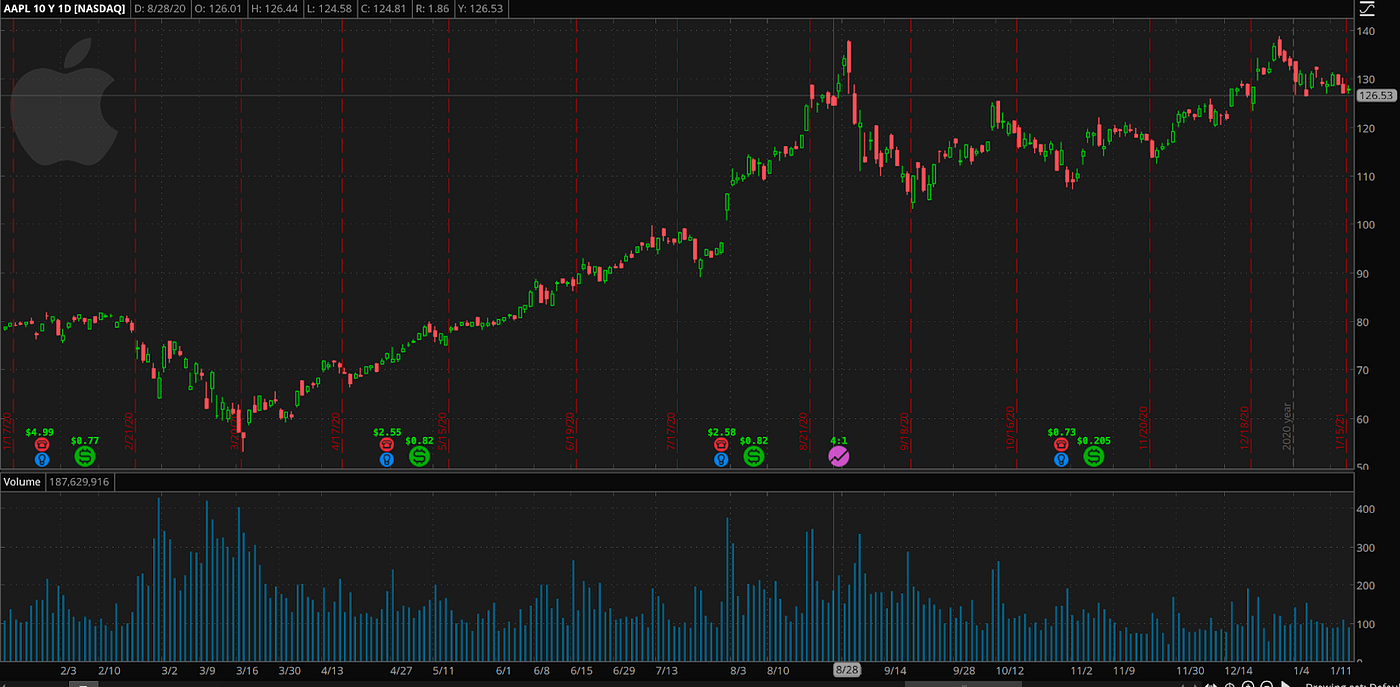Click the 6/19/20 expiration date marker
This screenshot has width=1400, height=687.
click(x=571, y=432)
